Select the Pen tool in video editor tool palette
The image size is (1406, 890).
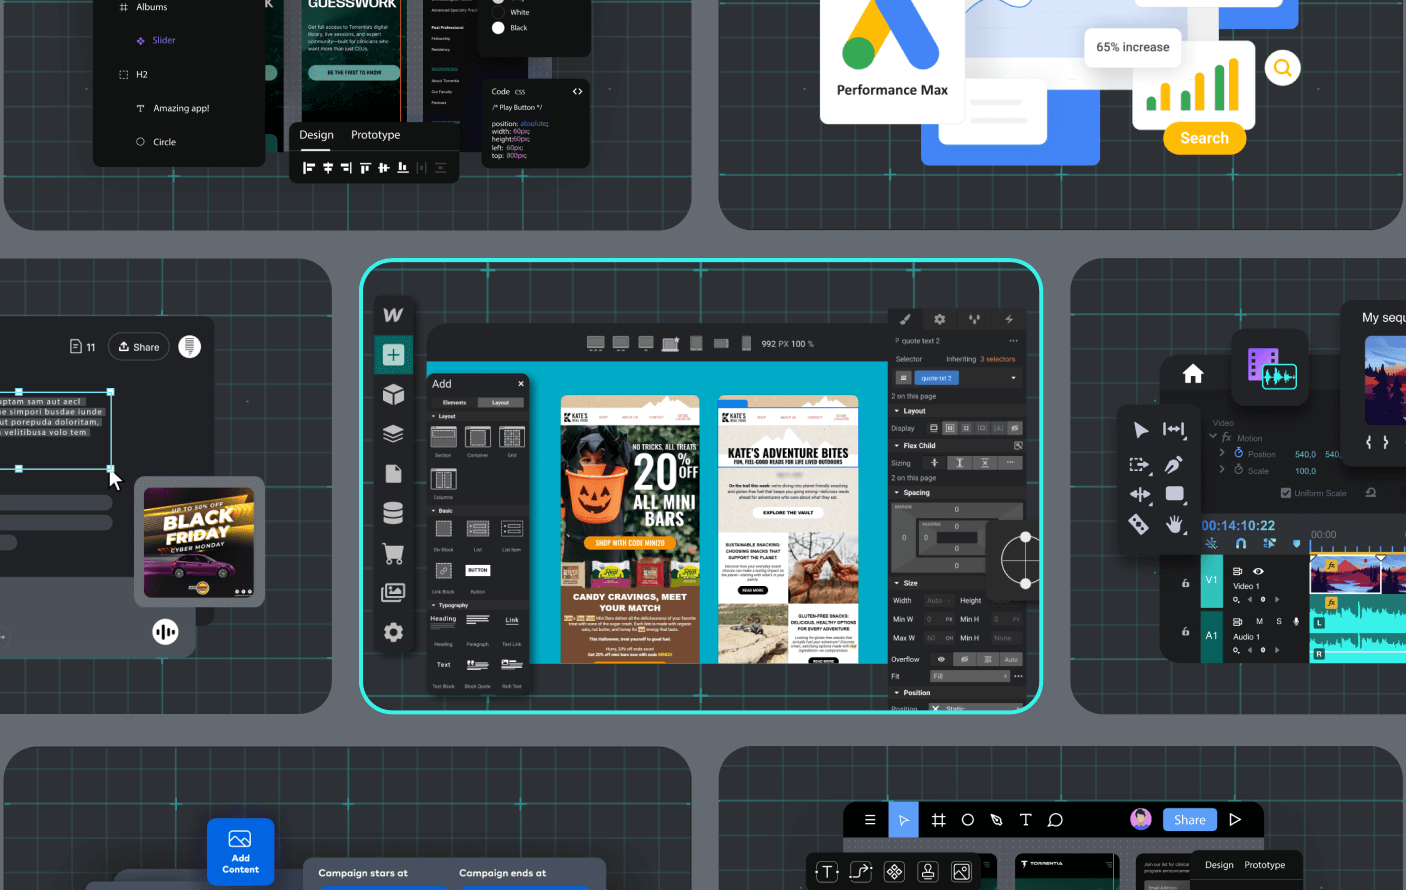point(1174,464)
